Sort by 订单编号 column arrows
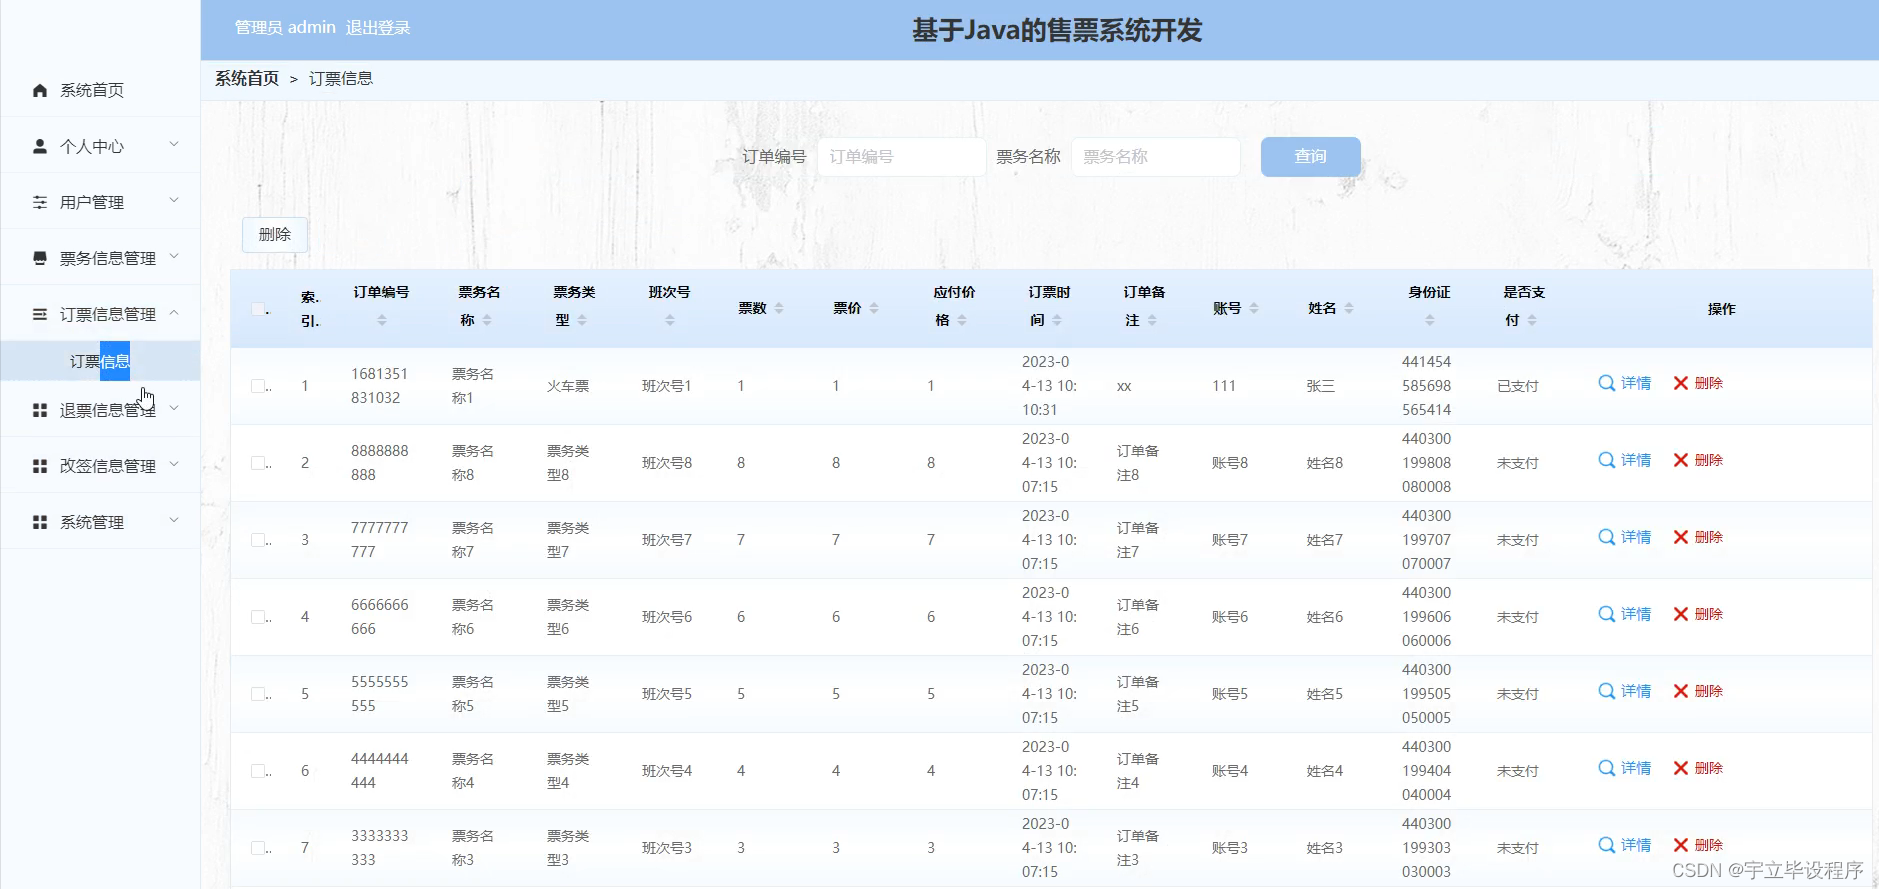Image resolution: width=1879 pixels, height=889 pixels. [381, 320]
